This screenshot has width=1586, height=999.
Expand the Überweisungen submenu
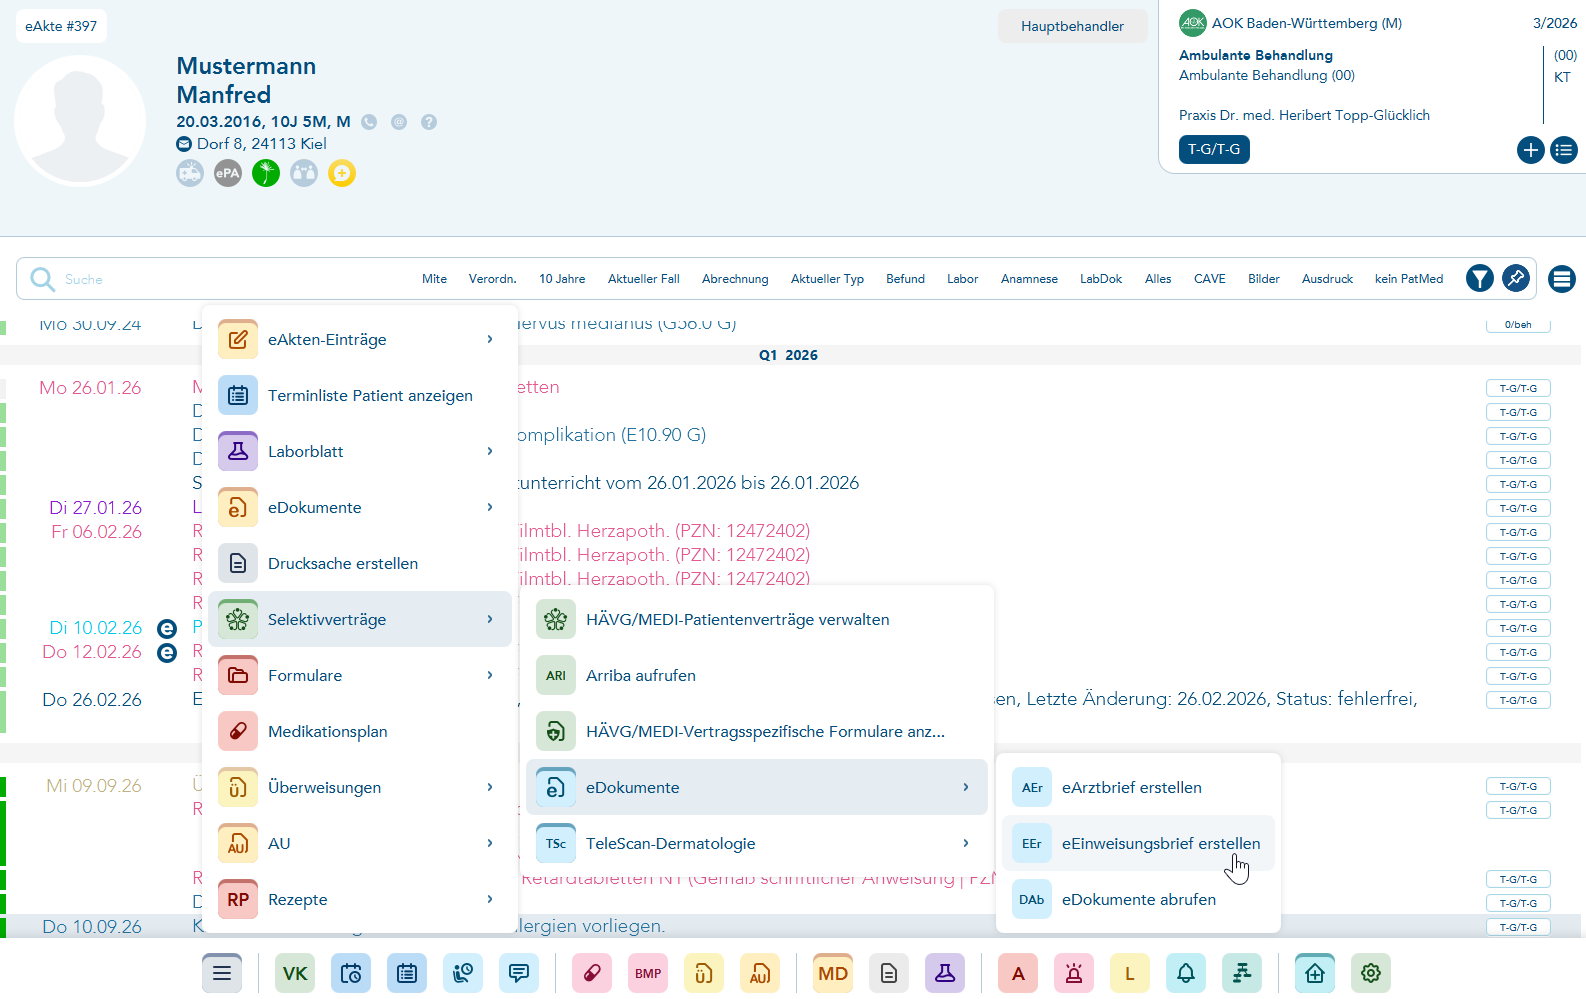pyautogui.click(x=360, y=787)
